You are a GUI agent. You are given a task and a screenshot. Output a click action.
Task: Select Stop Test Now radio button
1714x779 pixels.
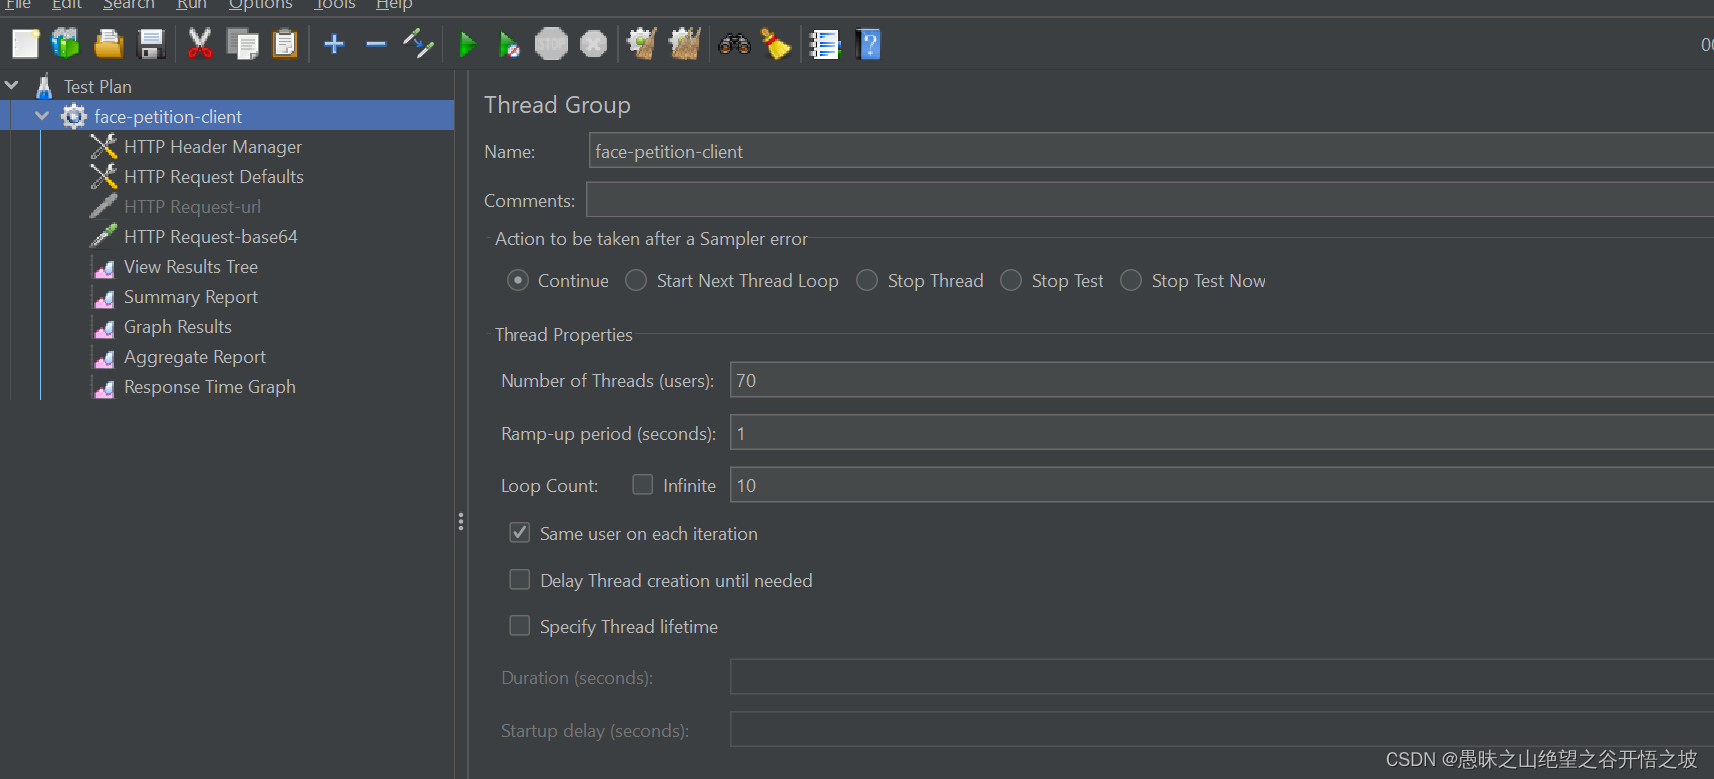[1131, 281]
